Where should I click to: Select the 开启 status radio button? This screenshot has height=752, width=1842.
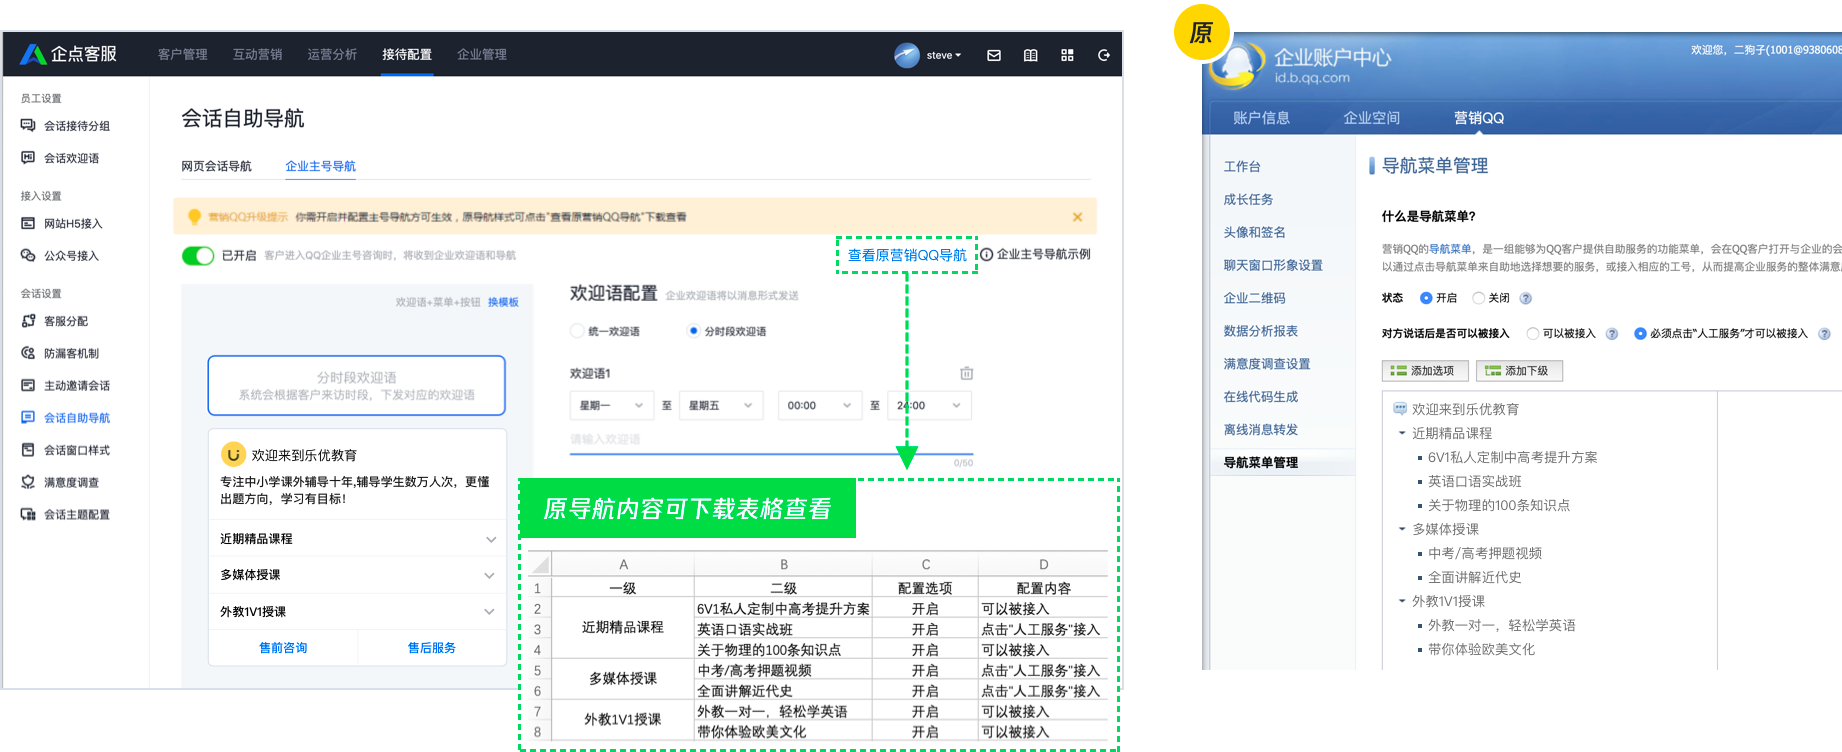1426,298
